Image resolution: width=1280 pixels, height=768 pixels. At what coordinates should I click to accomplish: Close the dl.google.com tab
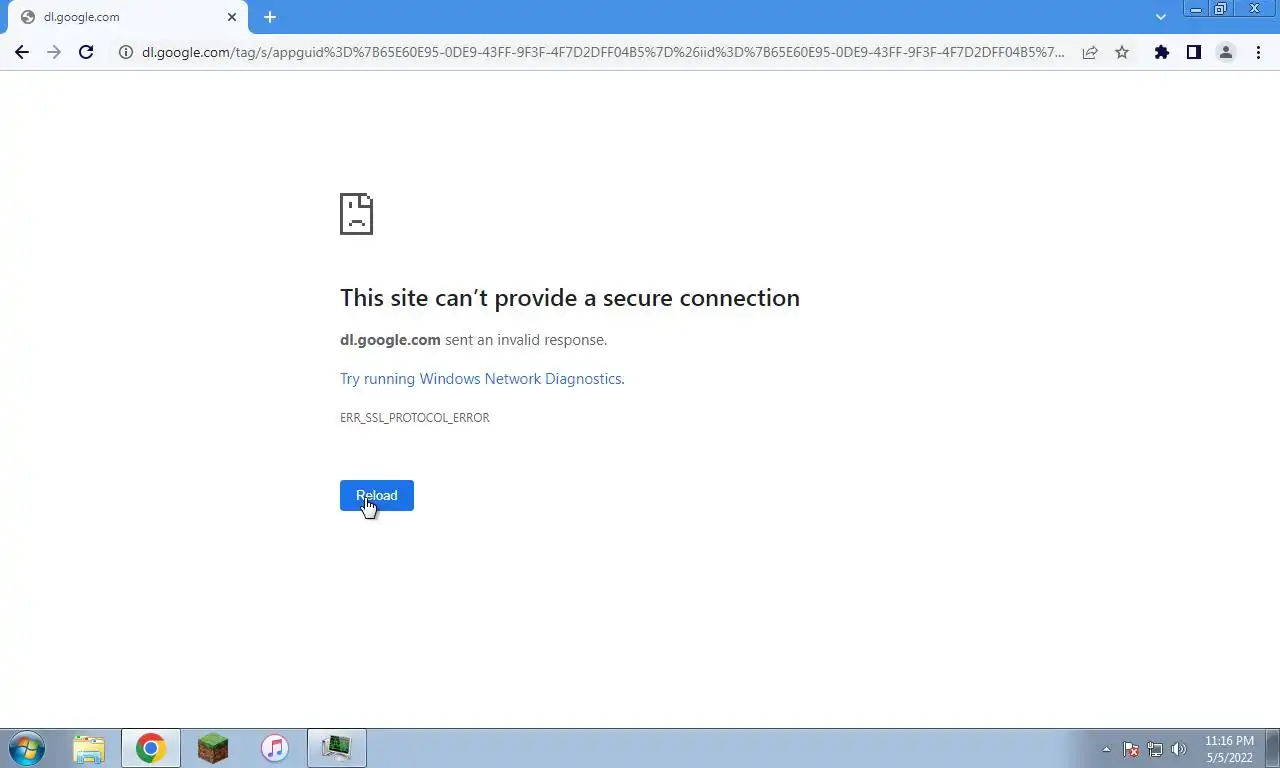pos(232,17)
